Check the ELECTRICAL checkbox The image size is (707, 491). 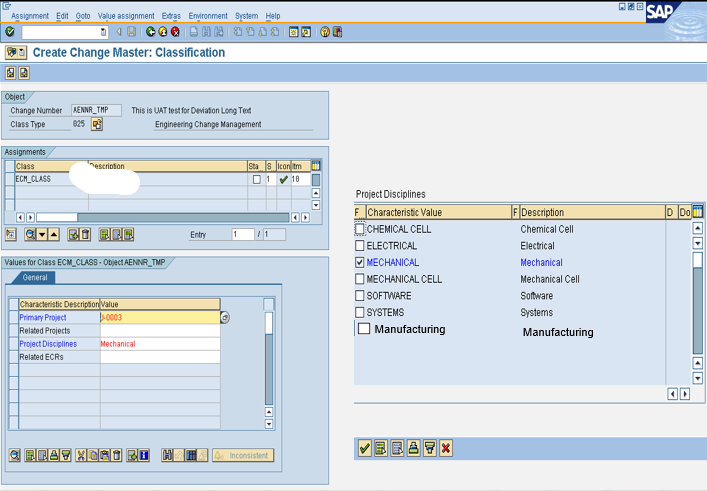coord(360,246)
